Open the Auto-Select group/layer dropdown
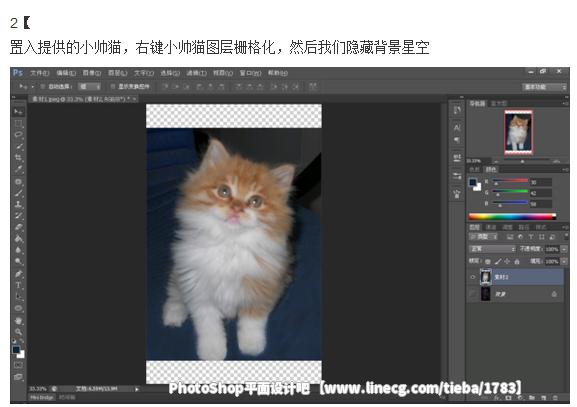This screenshot has width=577, height=407. coord(89,86)
